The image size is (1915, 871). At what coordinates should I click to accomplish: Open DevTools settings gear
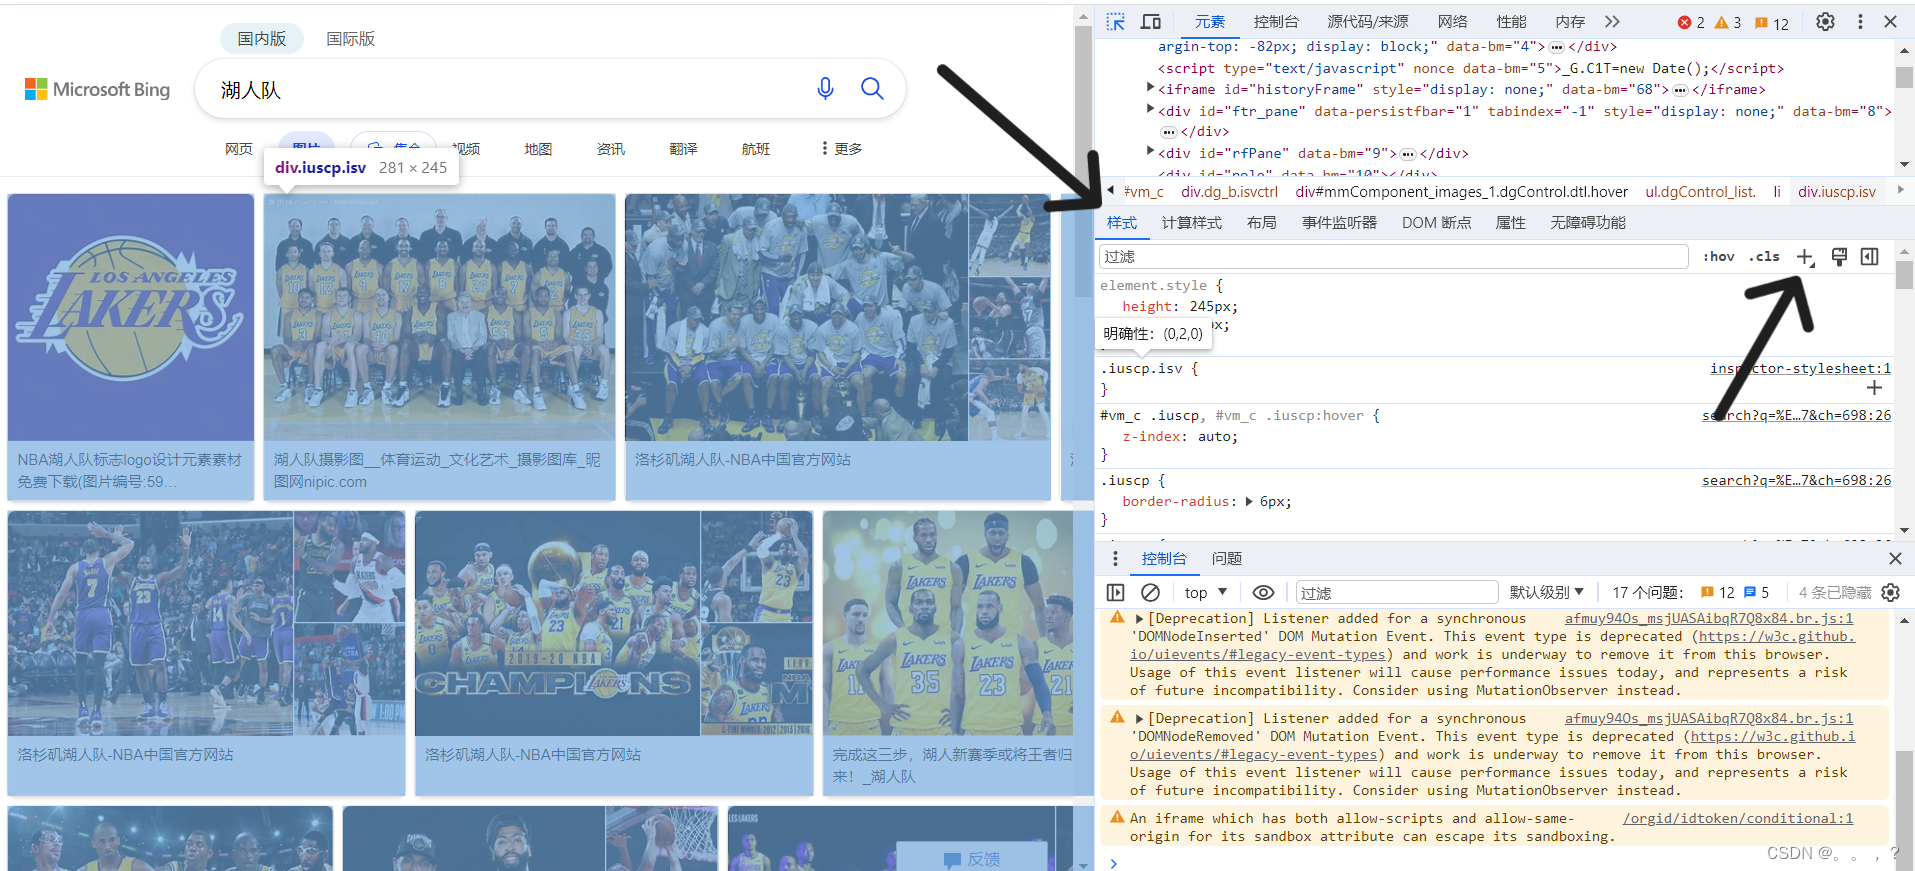1825,22
